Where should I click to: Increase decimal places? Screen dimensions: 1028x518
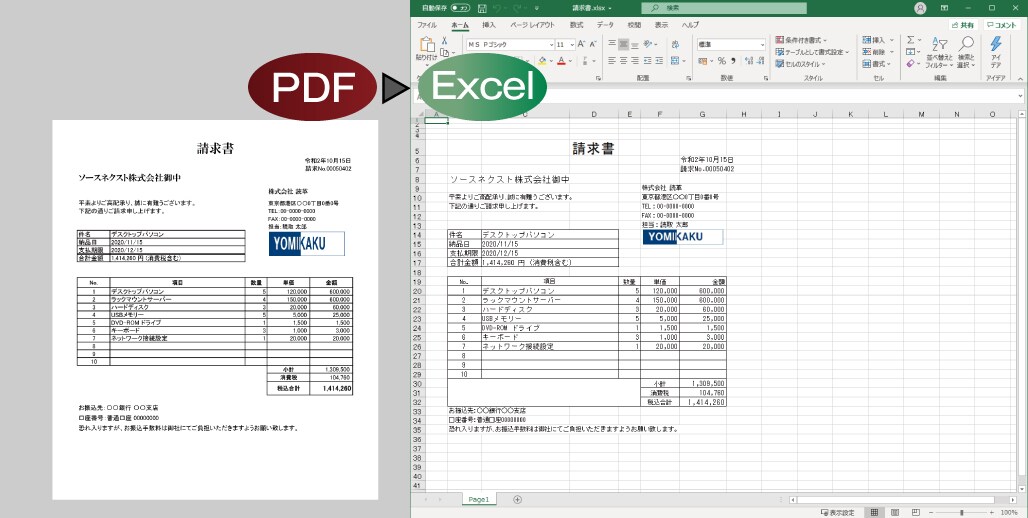point(748,60)
